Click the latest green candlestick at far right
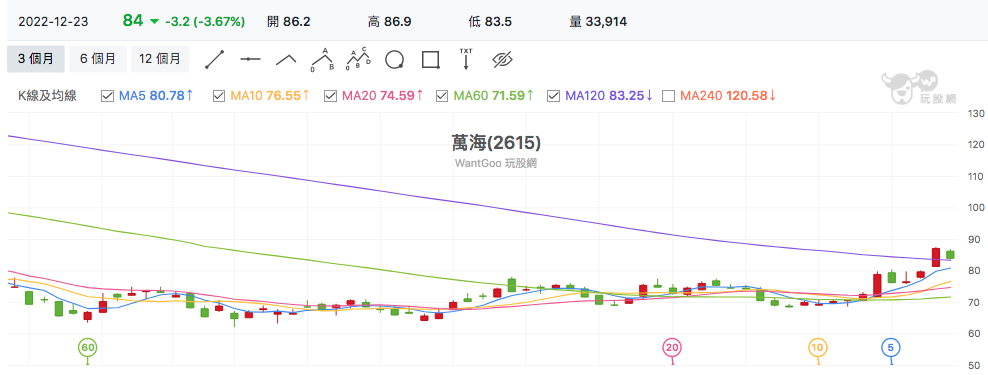This screenshot has width=988, height=375. click(950, 254)
